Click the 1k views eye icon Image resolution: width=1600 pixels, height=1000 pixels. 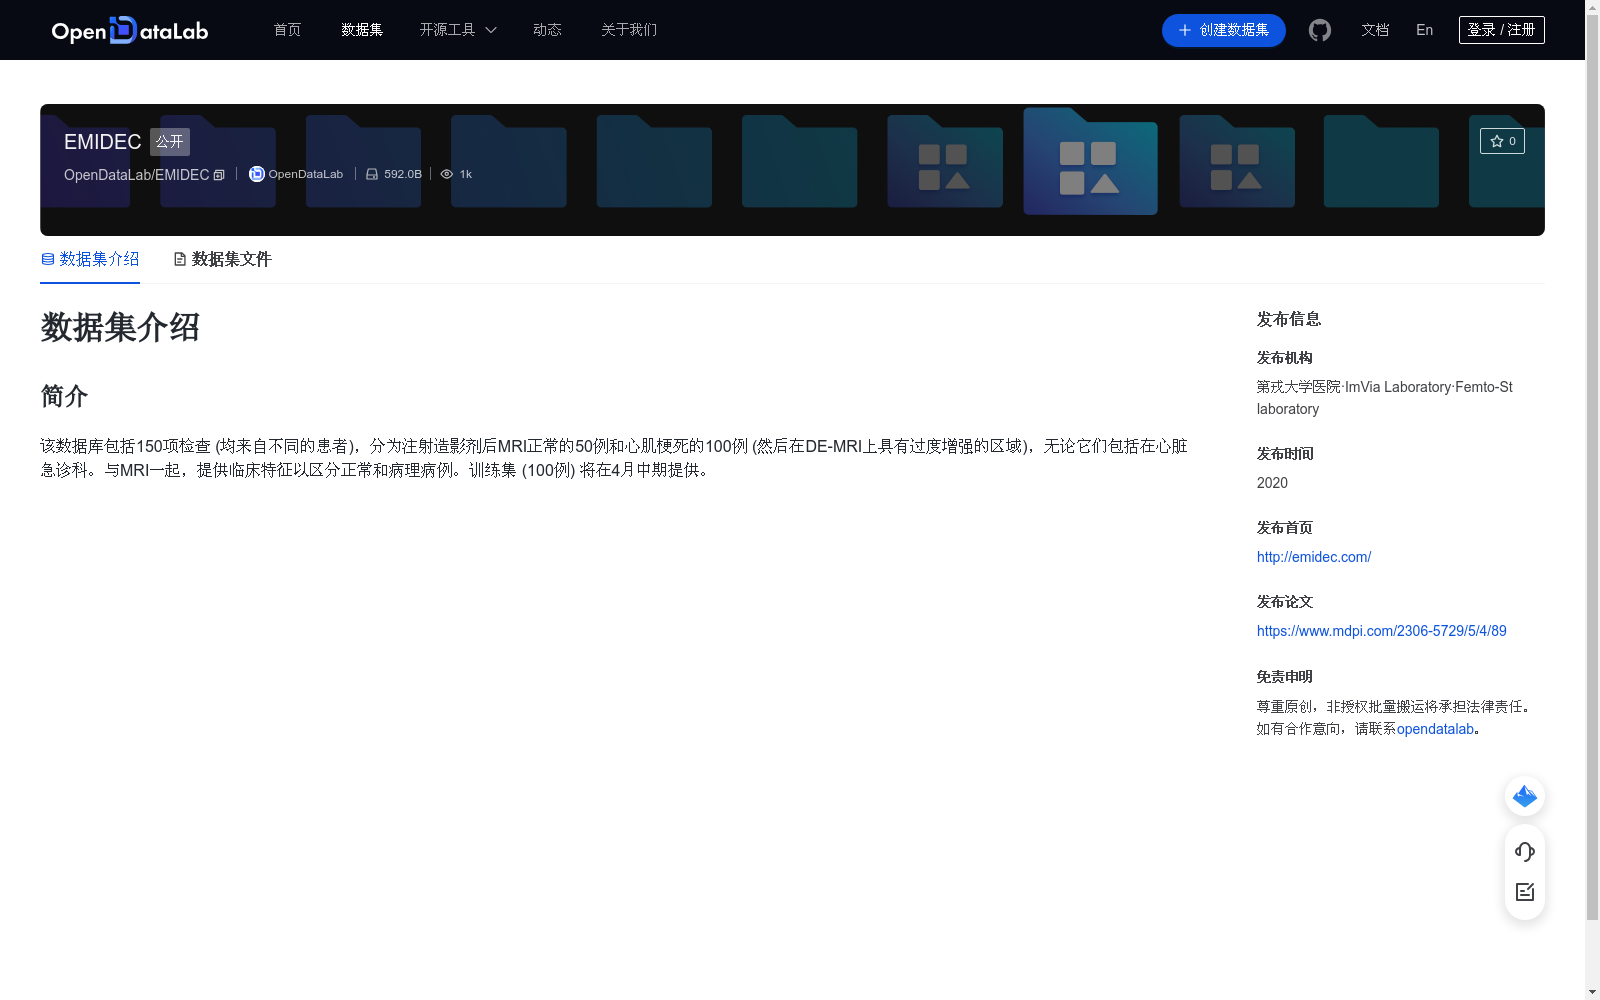(447, 174)
